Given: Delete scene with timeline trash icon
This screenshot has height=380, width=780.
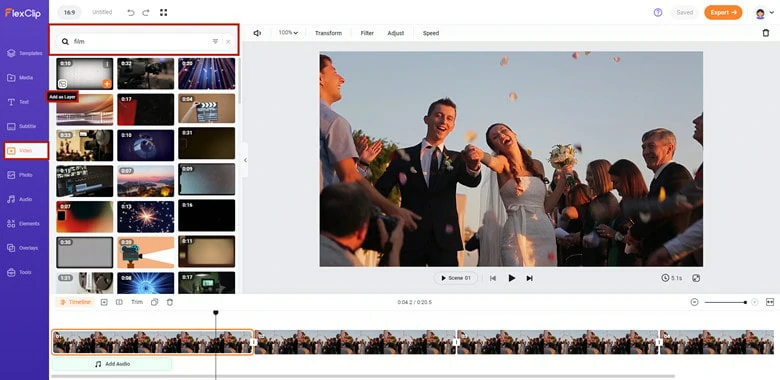Looking at the screenshot, I should click(170, 302).
